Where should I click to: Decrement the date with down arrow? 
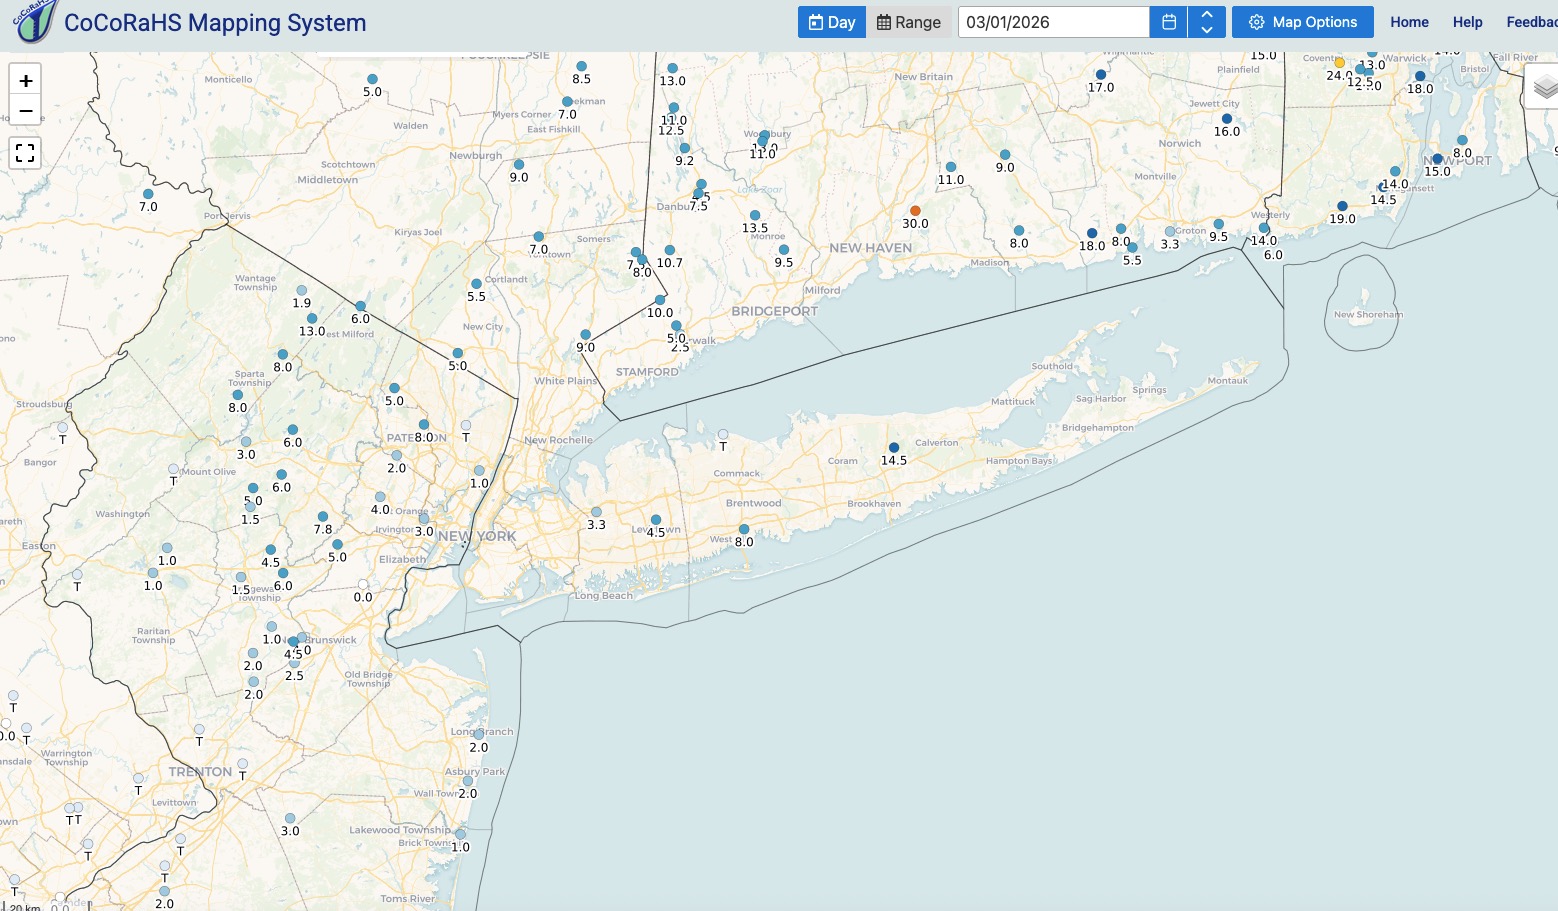1207,30
